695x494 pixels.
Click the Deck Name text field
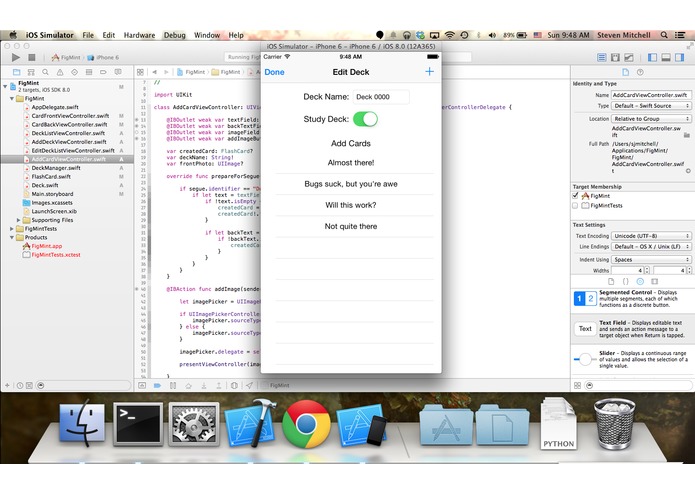(381, 97)
